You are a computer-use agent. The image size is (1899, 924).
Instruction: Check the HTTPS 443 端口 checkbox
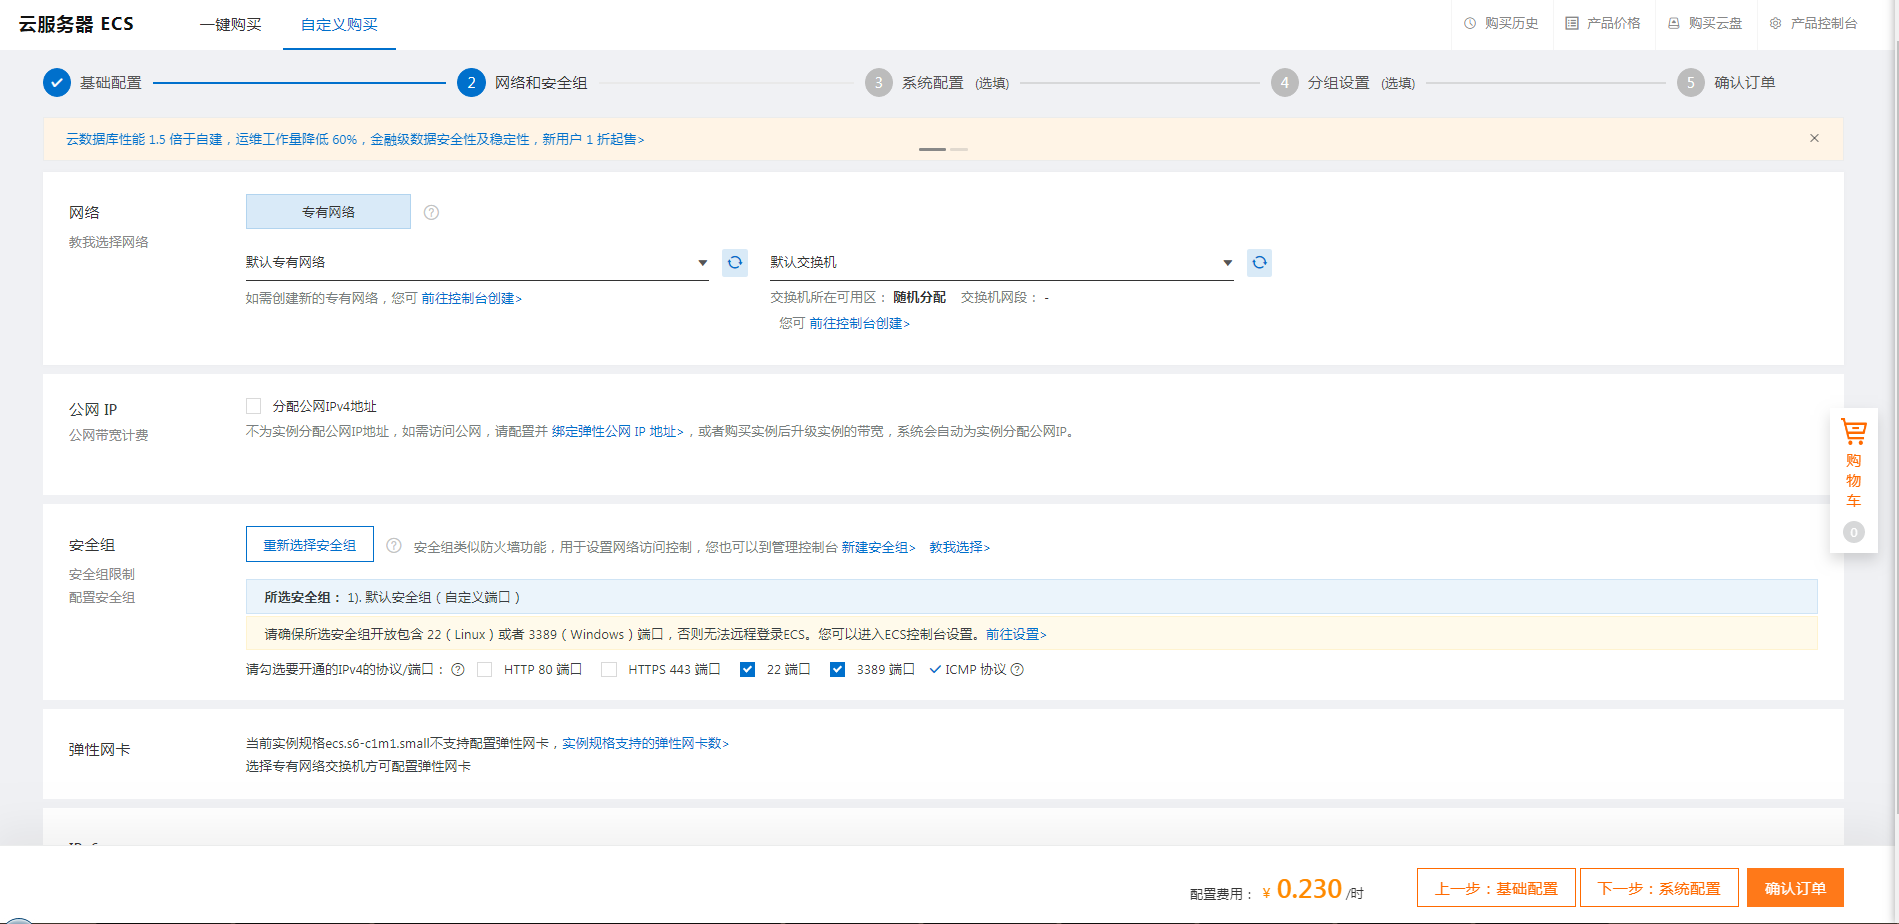point(608,669)
